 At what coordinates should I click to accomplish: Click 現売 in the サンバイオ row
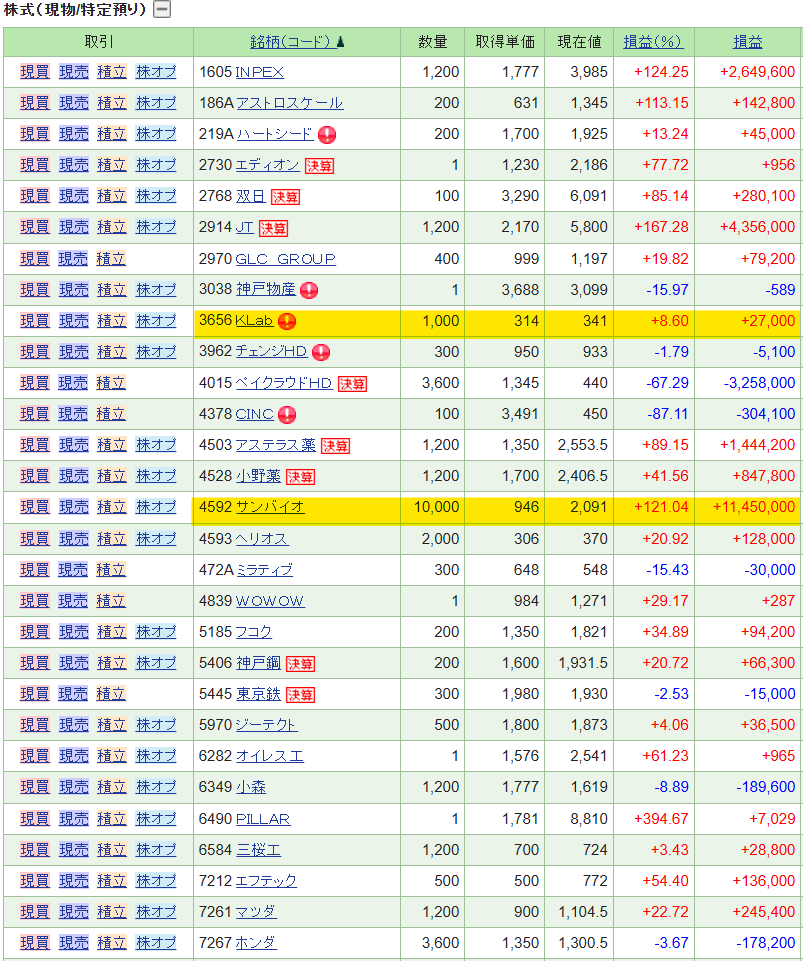tap(73, 507)
